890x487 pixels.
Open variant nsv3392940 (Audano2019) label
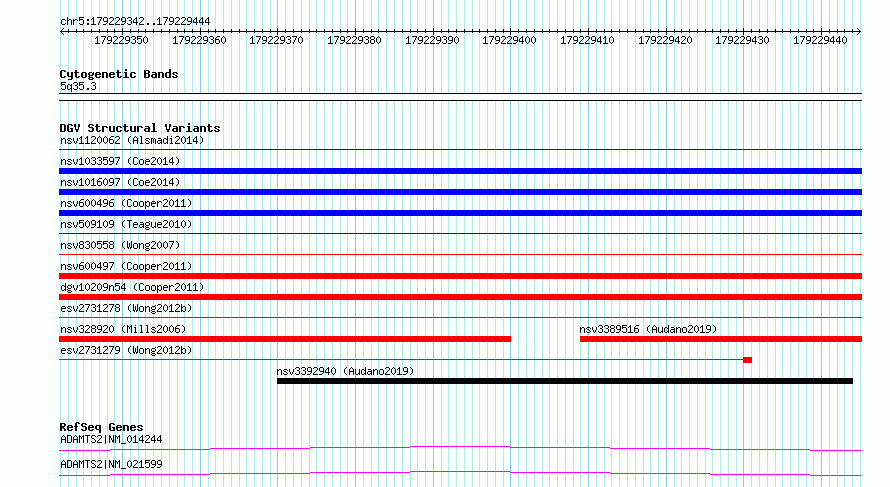(345, 371)
